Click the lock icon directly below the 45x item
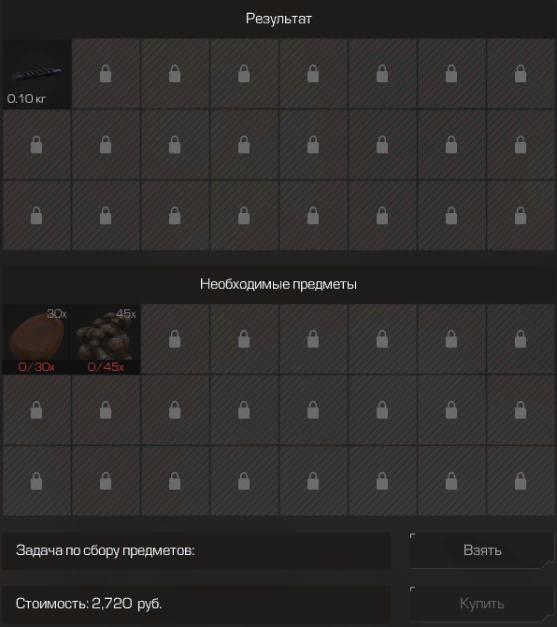557x627 pixels. click(106, 410)
